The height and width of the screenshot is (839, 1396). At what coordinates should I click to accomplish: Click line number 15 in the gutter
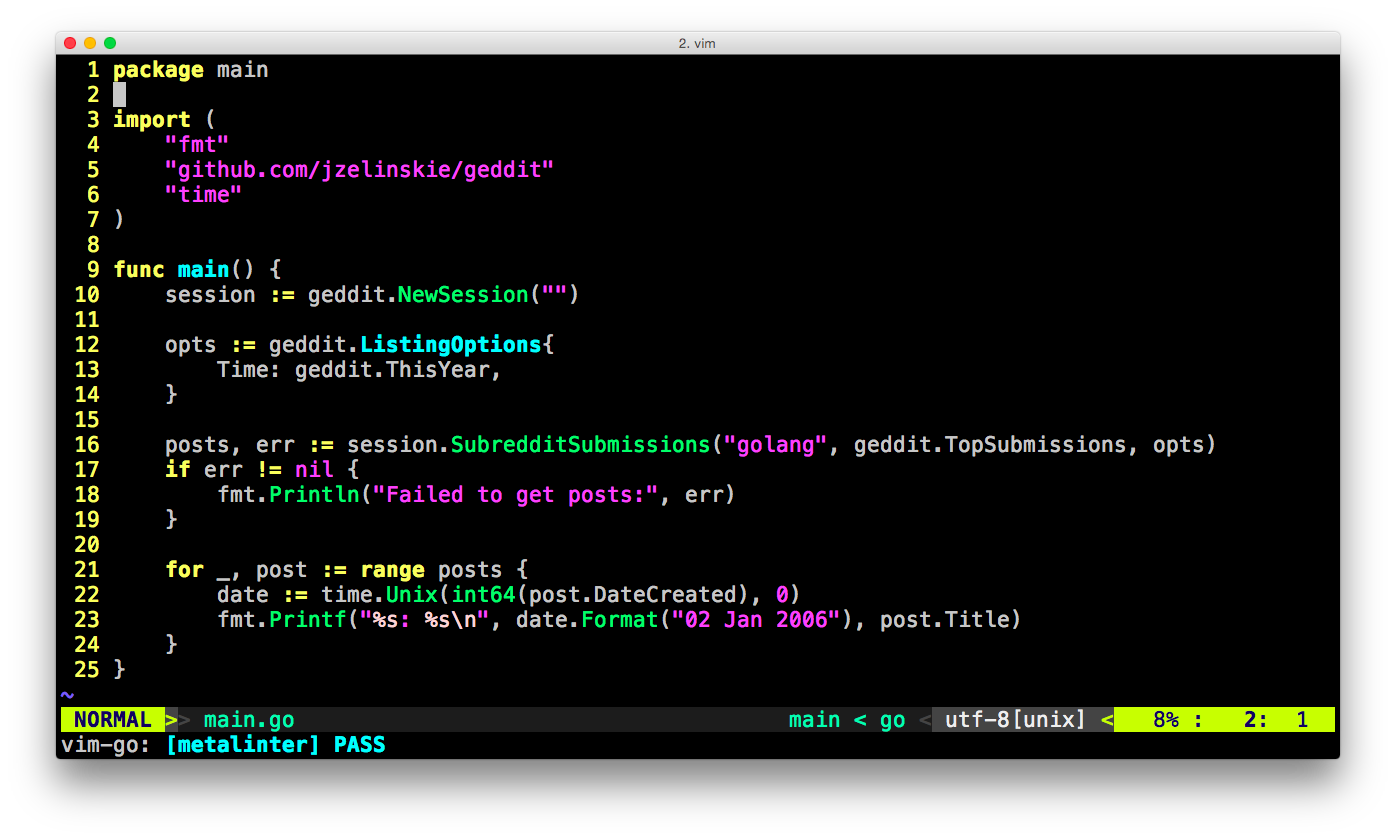click(x=87, y=420)
